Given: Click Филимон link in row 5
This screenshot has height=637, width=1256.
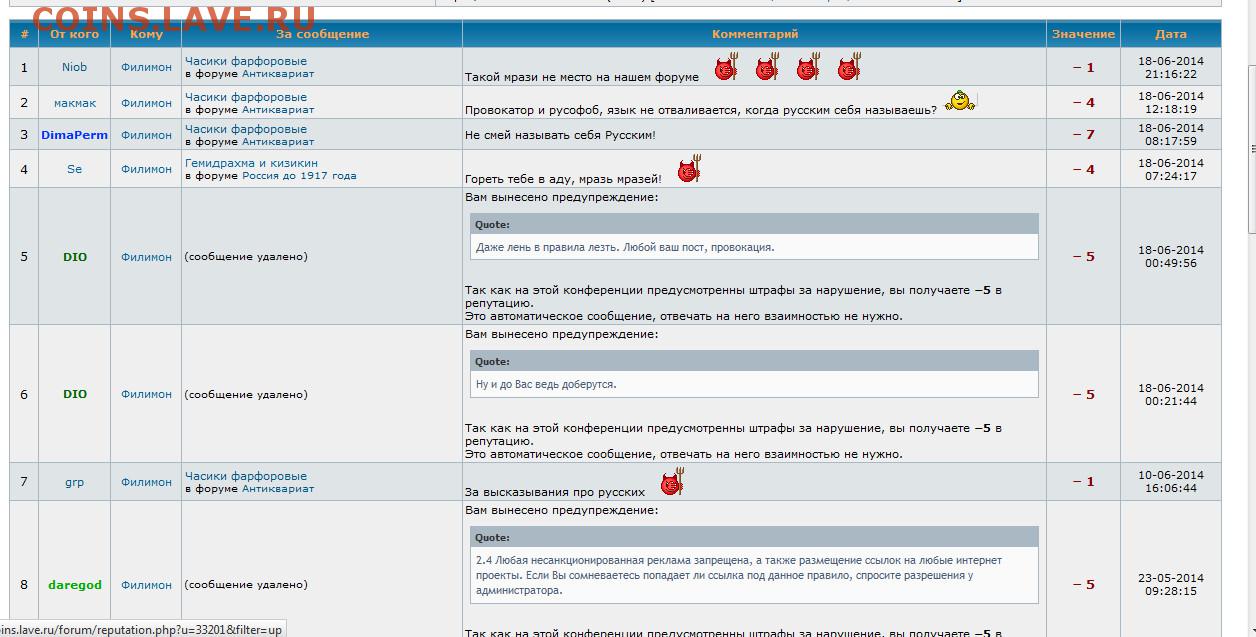Looking at the screenshot, I should [146, 257].
